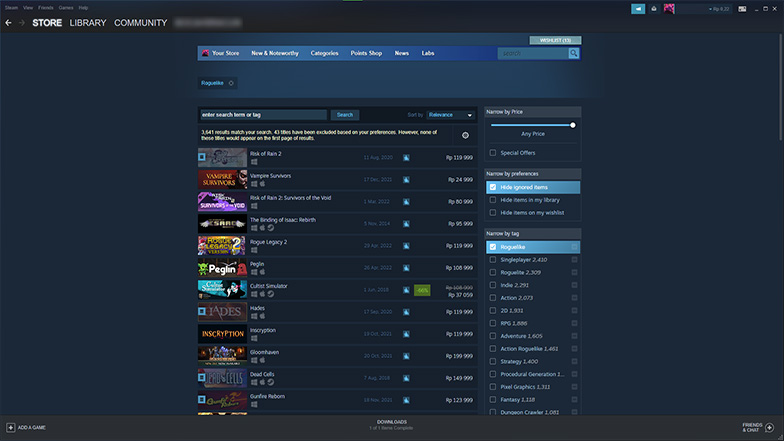Open the New & Noteworthy menu

pos(274,53)
